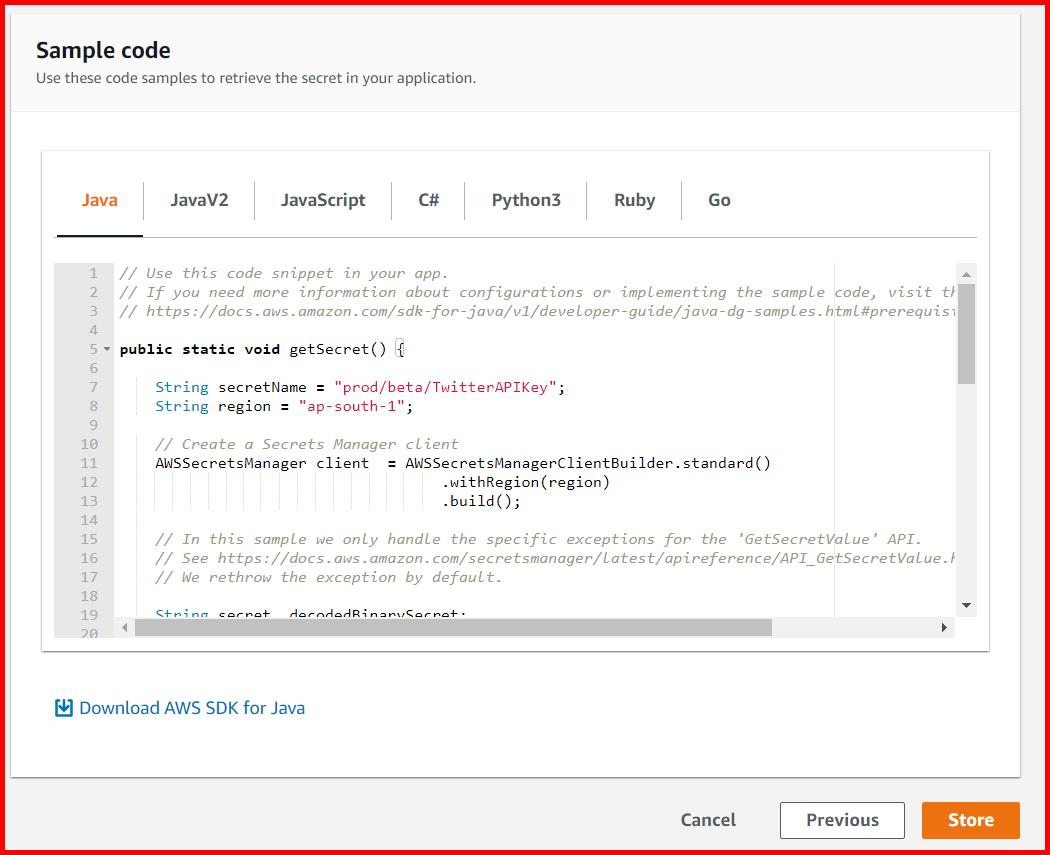Click the horizontal scrollbar left arrow
1050x855 pixels.
(x=124, y=628)
